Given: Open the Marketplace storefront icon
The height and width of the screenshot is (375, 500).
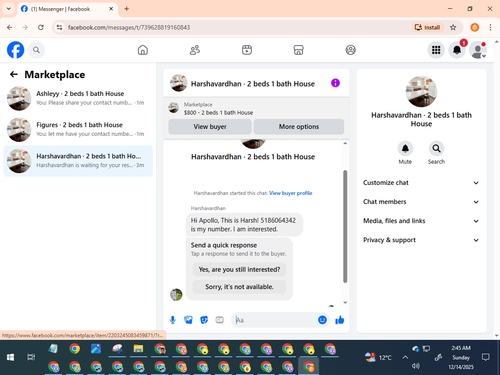Looking at the screenshot, I should tap(298, 50).
